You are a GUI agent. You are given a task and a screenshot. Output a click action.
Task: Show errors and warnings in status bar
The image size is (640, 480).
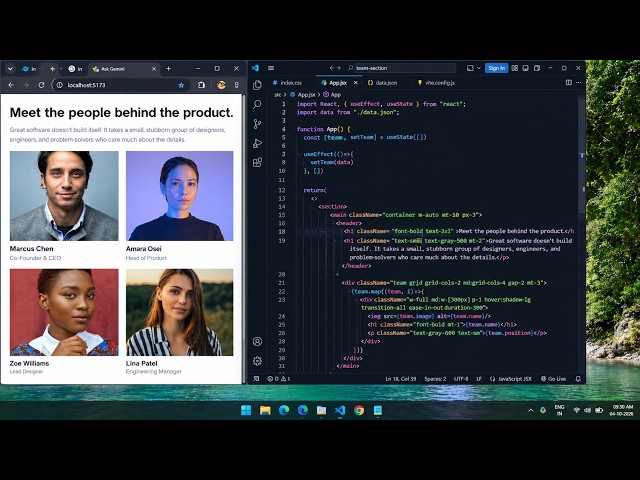point(278,379)
